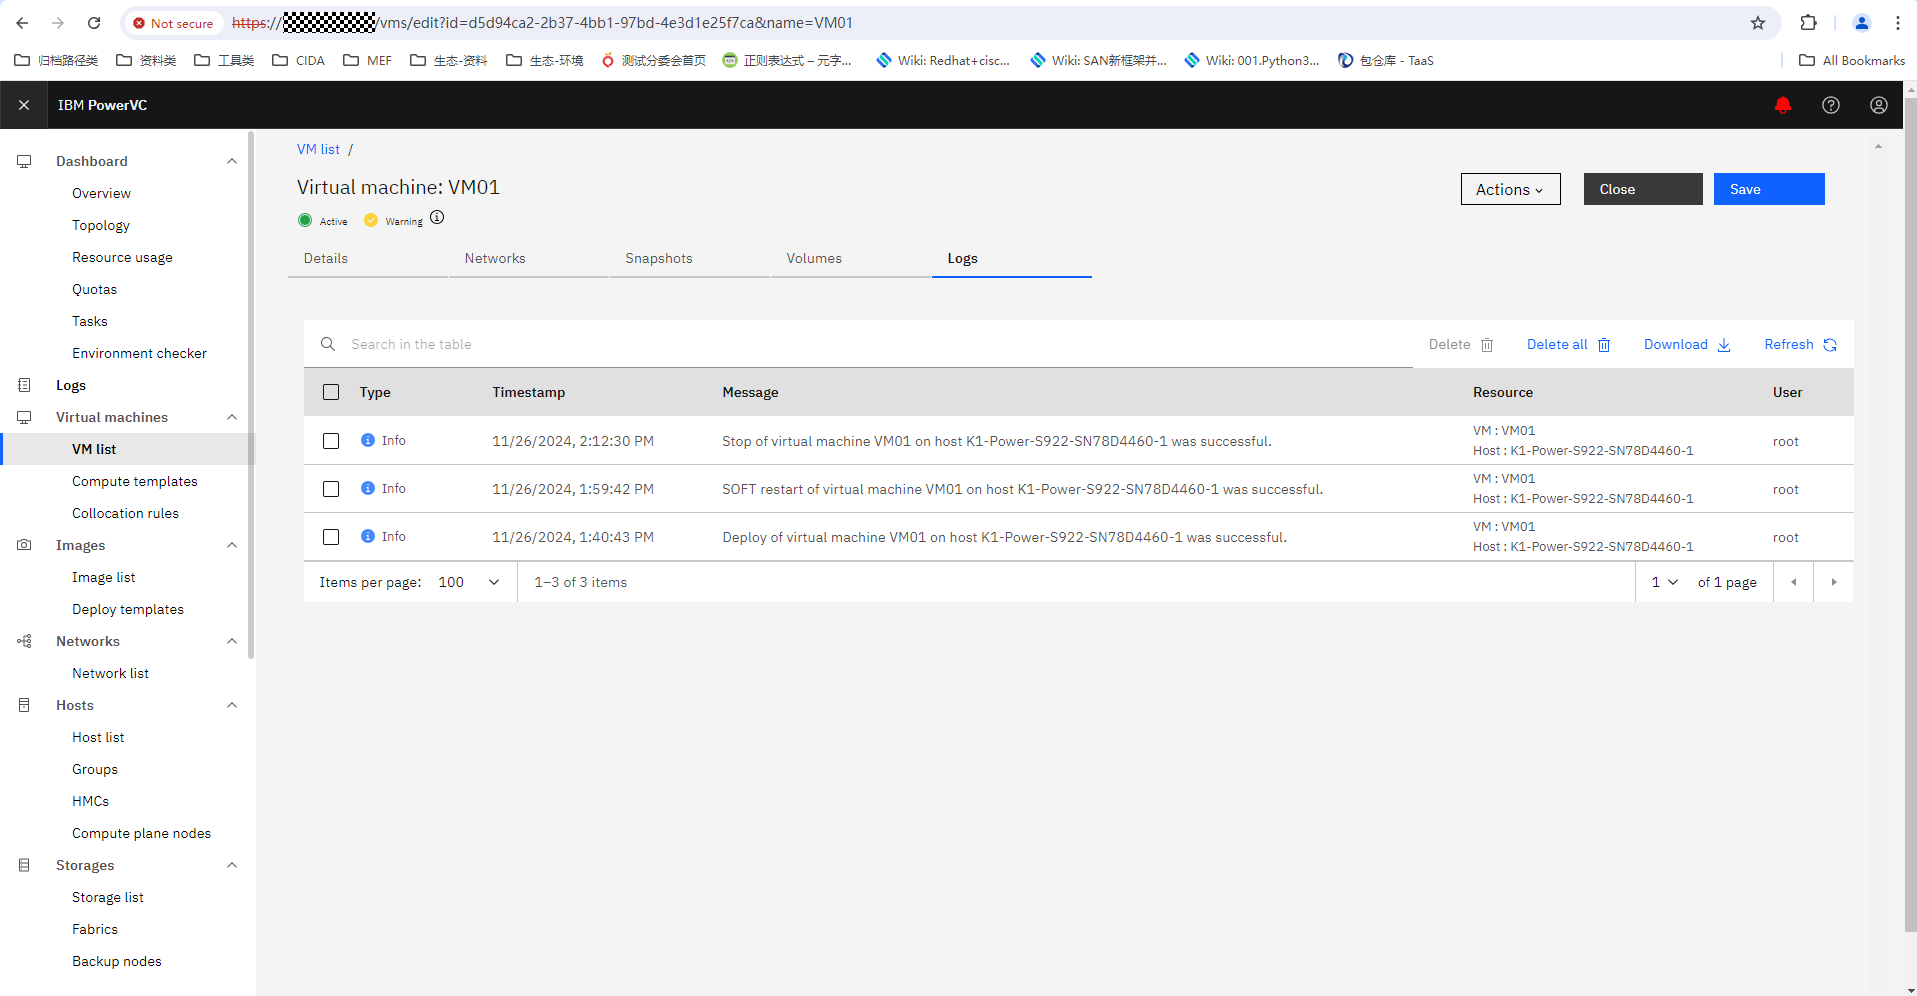Click the Delete all trash icon

coord(1604,345)
